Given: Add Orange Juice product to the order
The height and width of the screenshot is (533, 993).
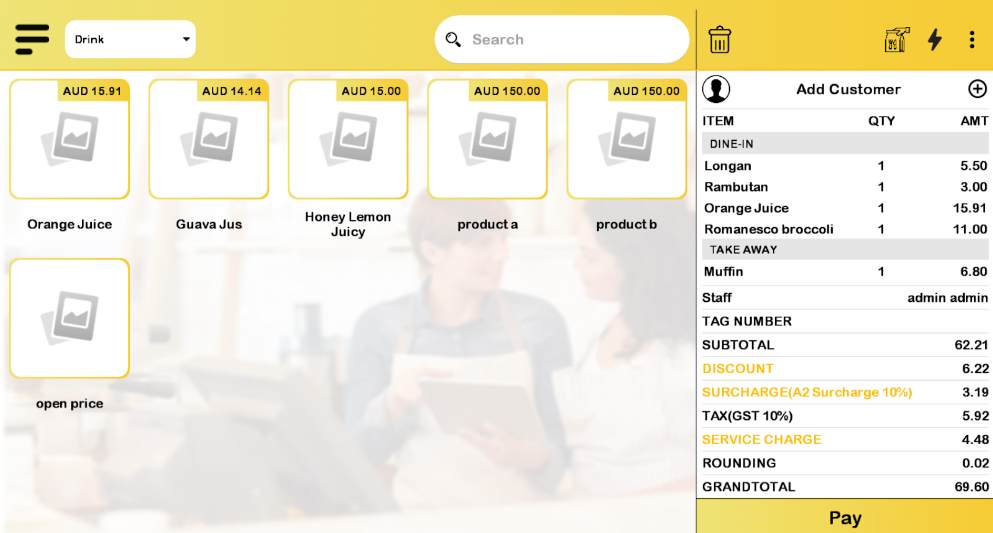Looking at the screenshot, I should [70, 140].
